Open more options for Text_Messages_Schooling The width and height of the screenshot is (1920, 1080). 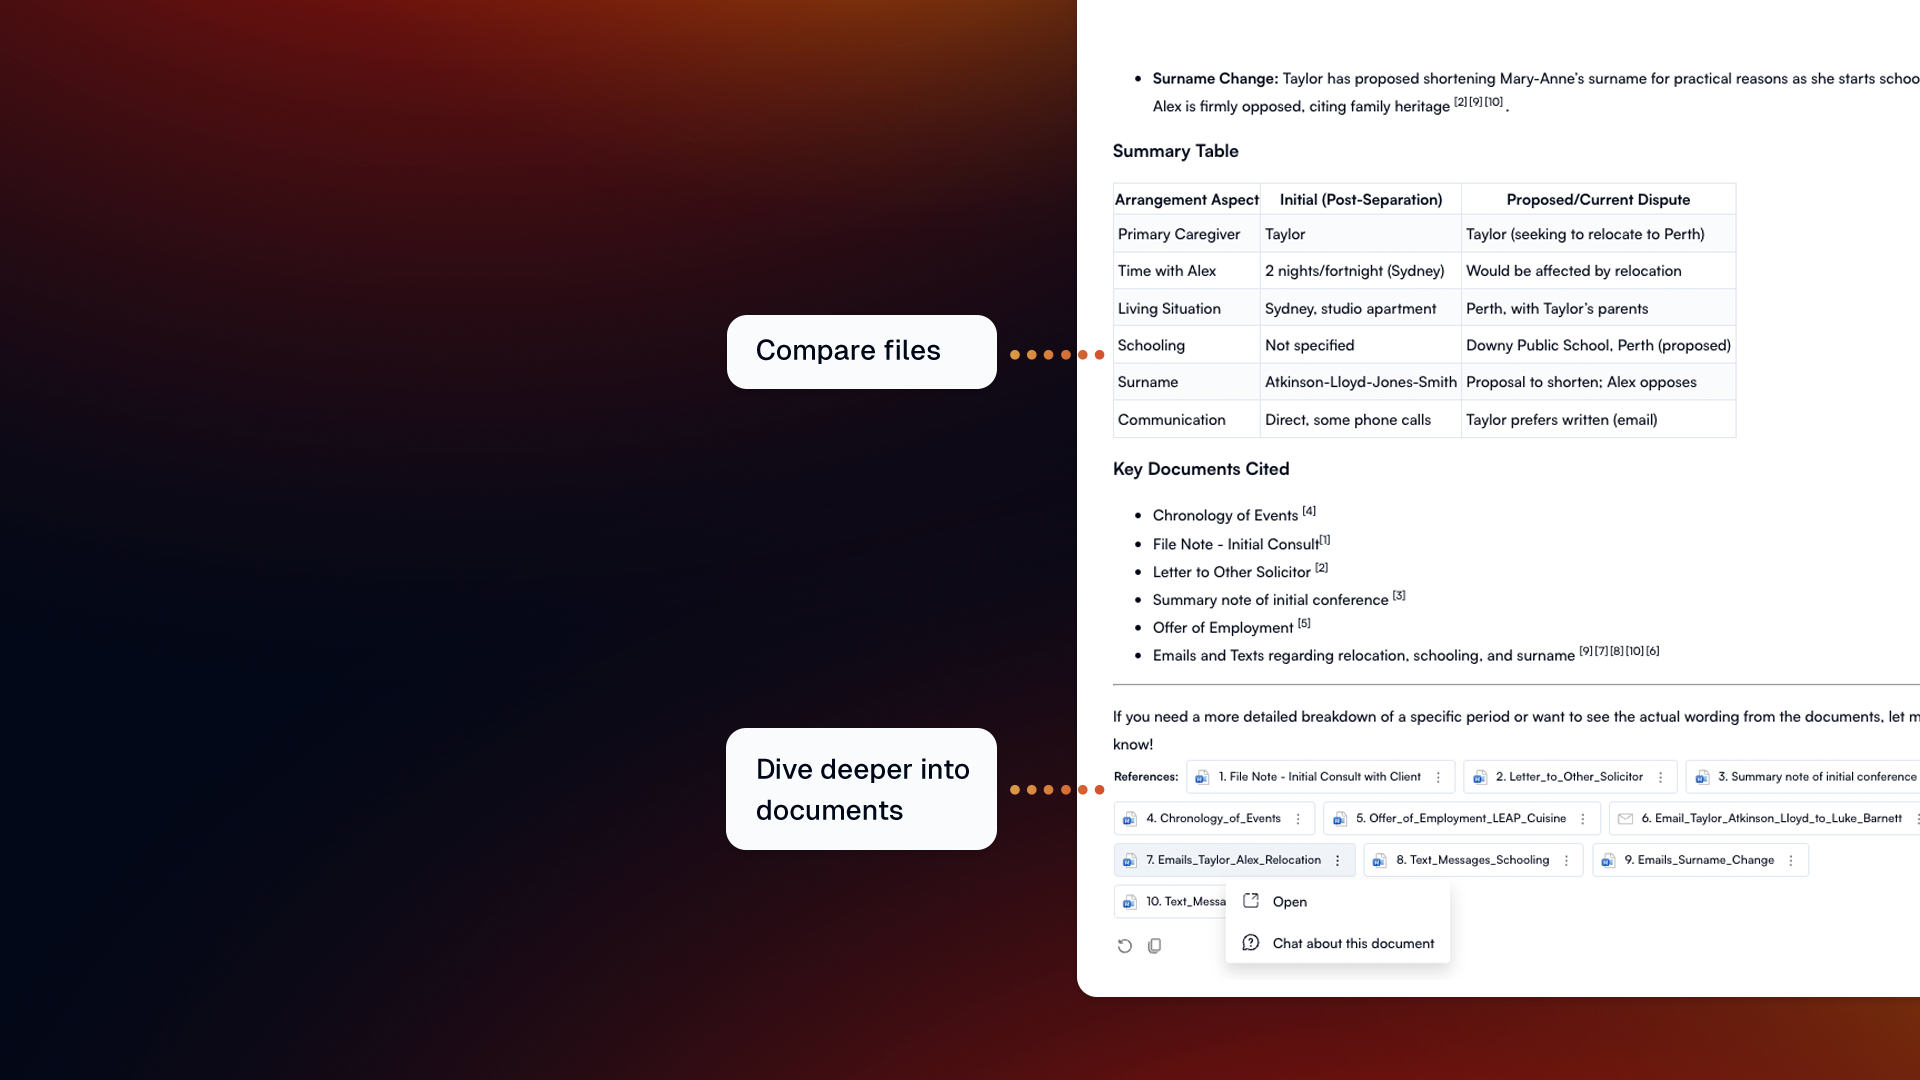click(x=1567, y=861)
